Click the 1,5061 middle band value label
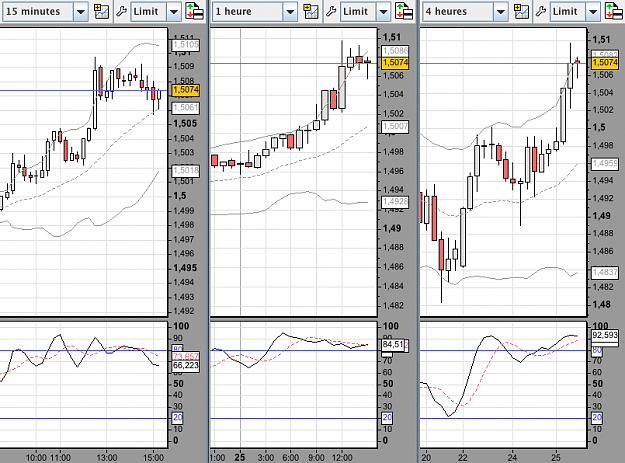This screenshot has width=625, height=463. pos(185,108)
